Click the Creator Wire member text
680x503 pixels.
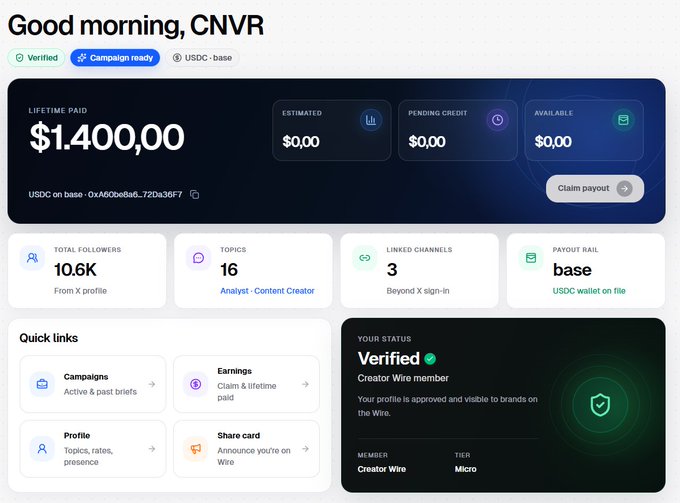(x=403, y=378)
